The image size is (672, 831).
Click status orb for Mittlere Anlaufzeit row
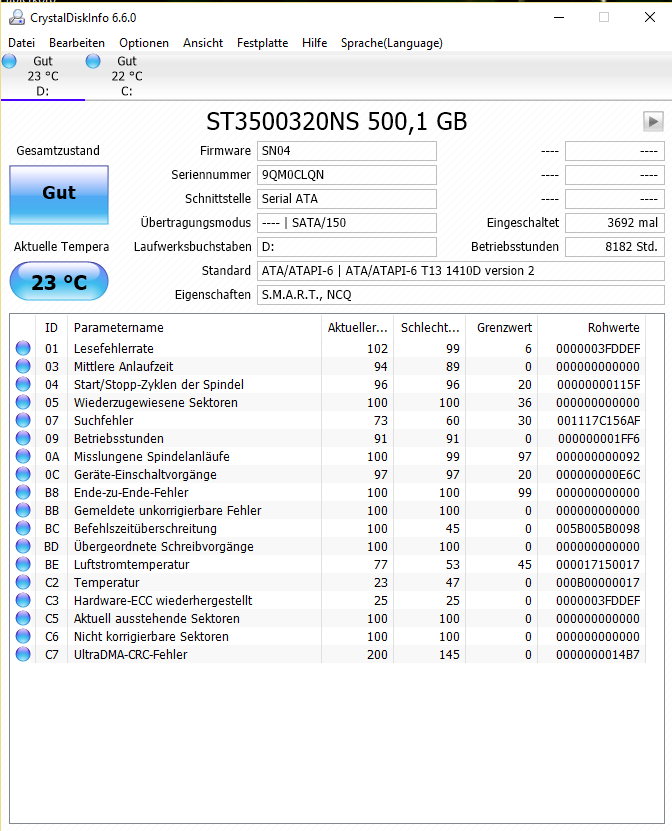click(x=23, y=366)
